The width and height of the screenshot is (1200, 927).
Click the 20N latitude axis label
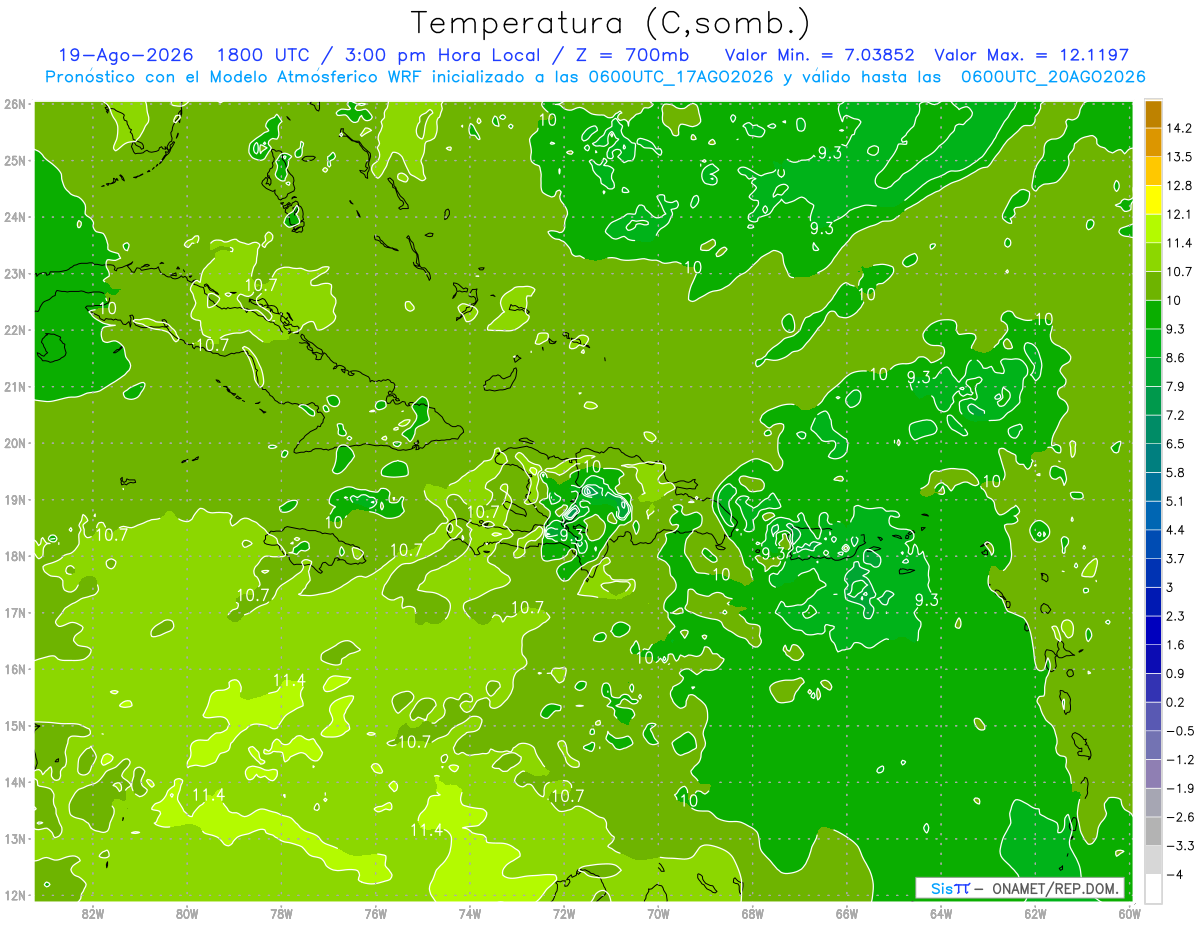[x=15, y=442]
